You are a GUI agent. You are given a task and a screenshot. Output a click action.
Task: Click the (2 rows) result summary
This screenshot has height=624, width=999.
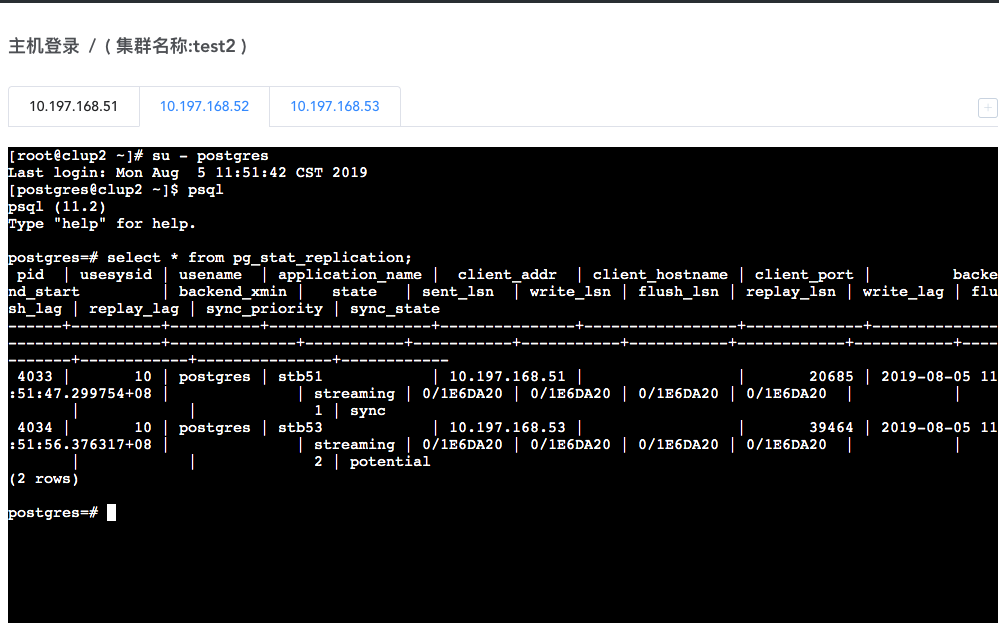coord(43,479)
